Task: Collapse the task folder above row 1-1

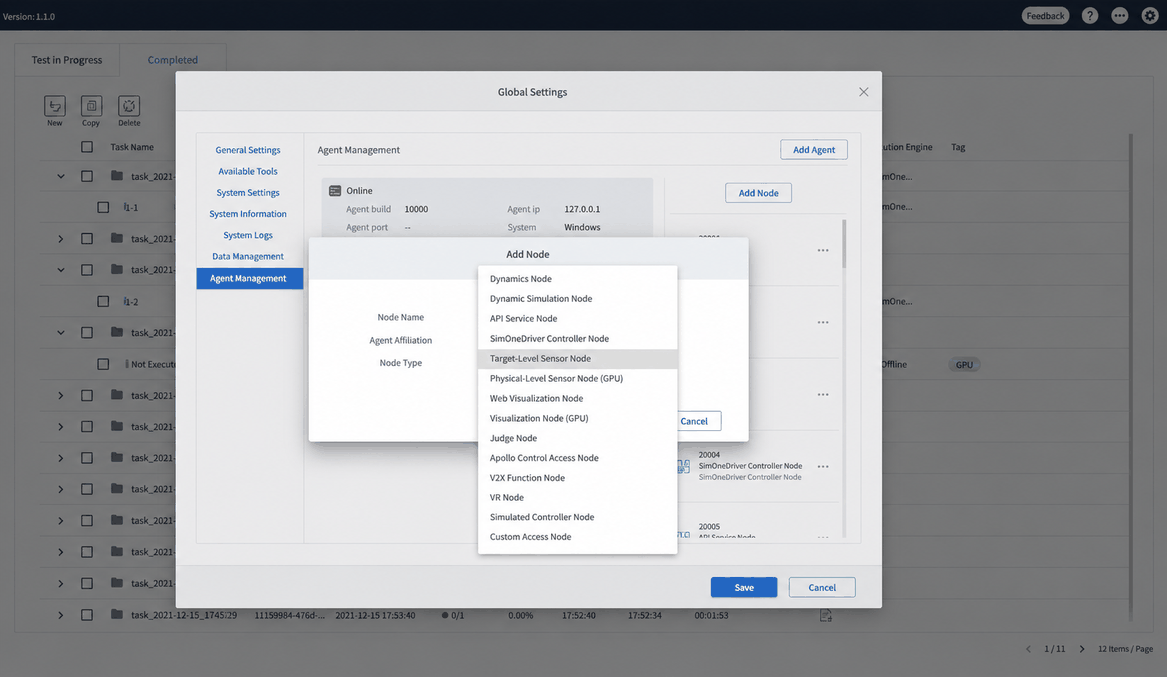Action: [61, 176]
